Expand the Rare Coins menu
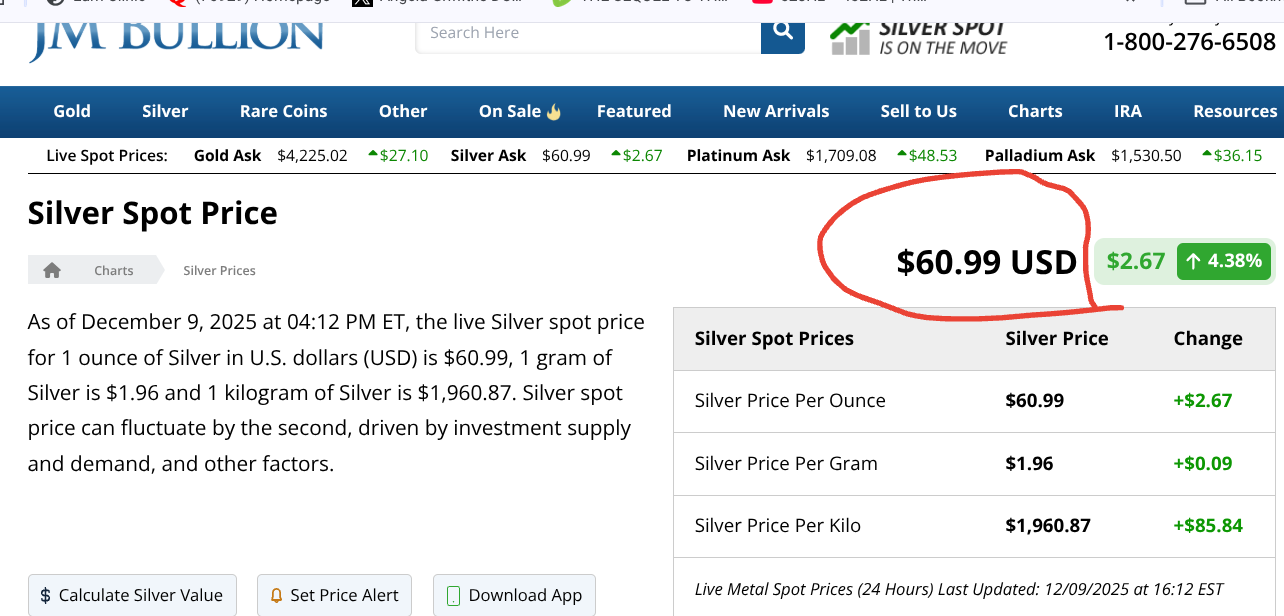 [x=283, y=111]
